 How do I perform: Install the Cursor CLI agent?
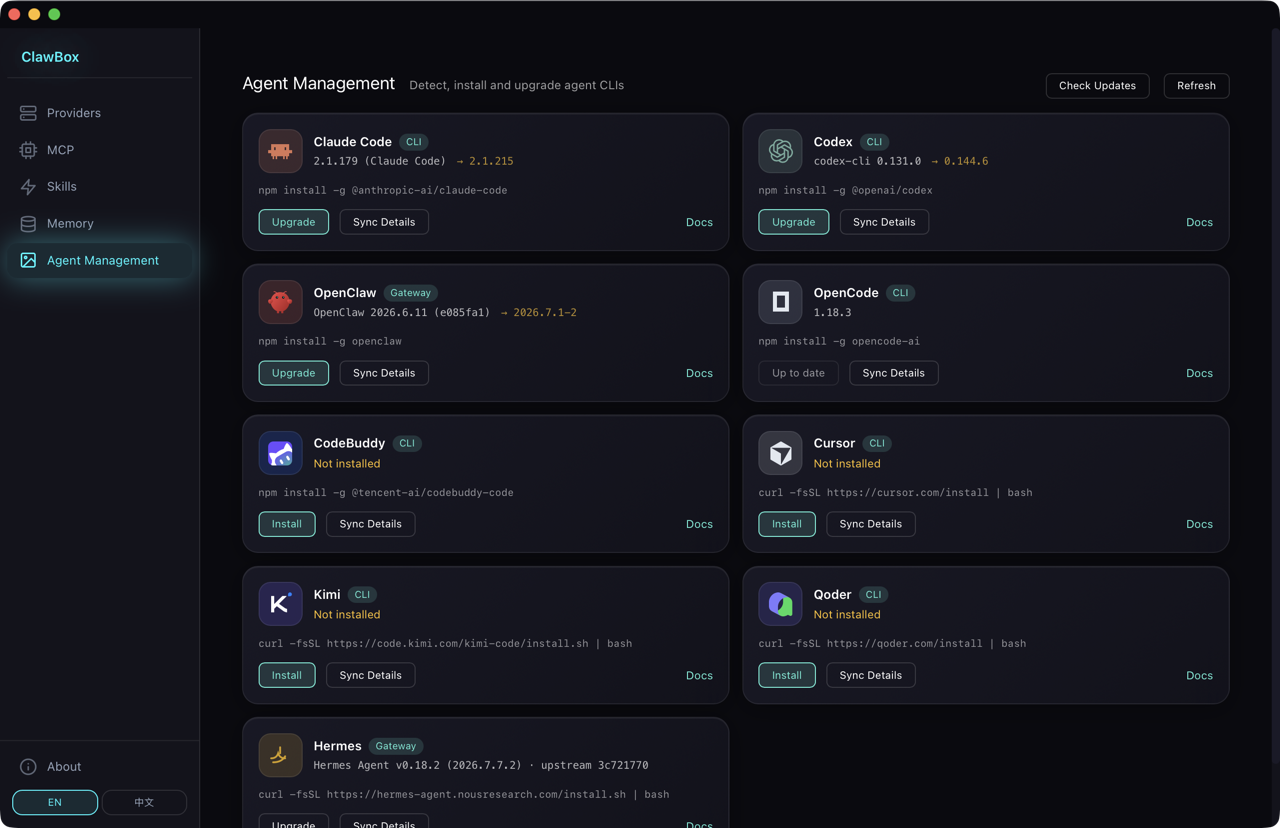pos(787,524)
